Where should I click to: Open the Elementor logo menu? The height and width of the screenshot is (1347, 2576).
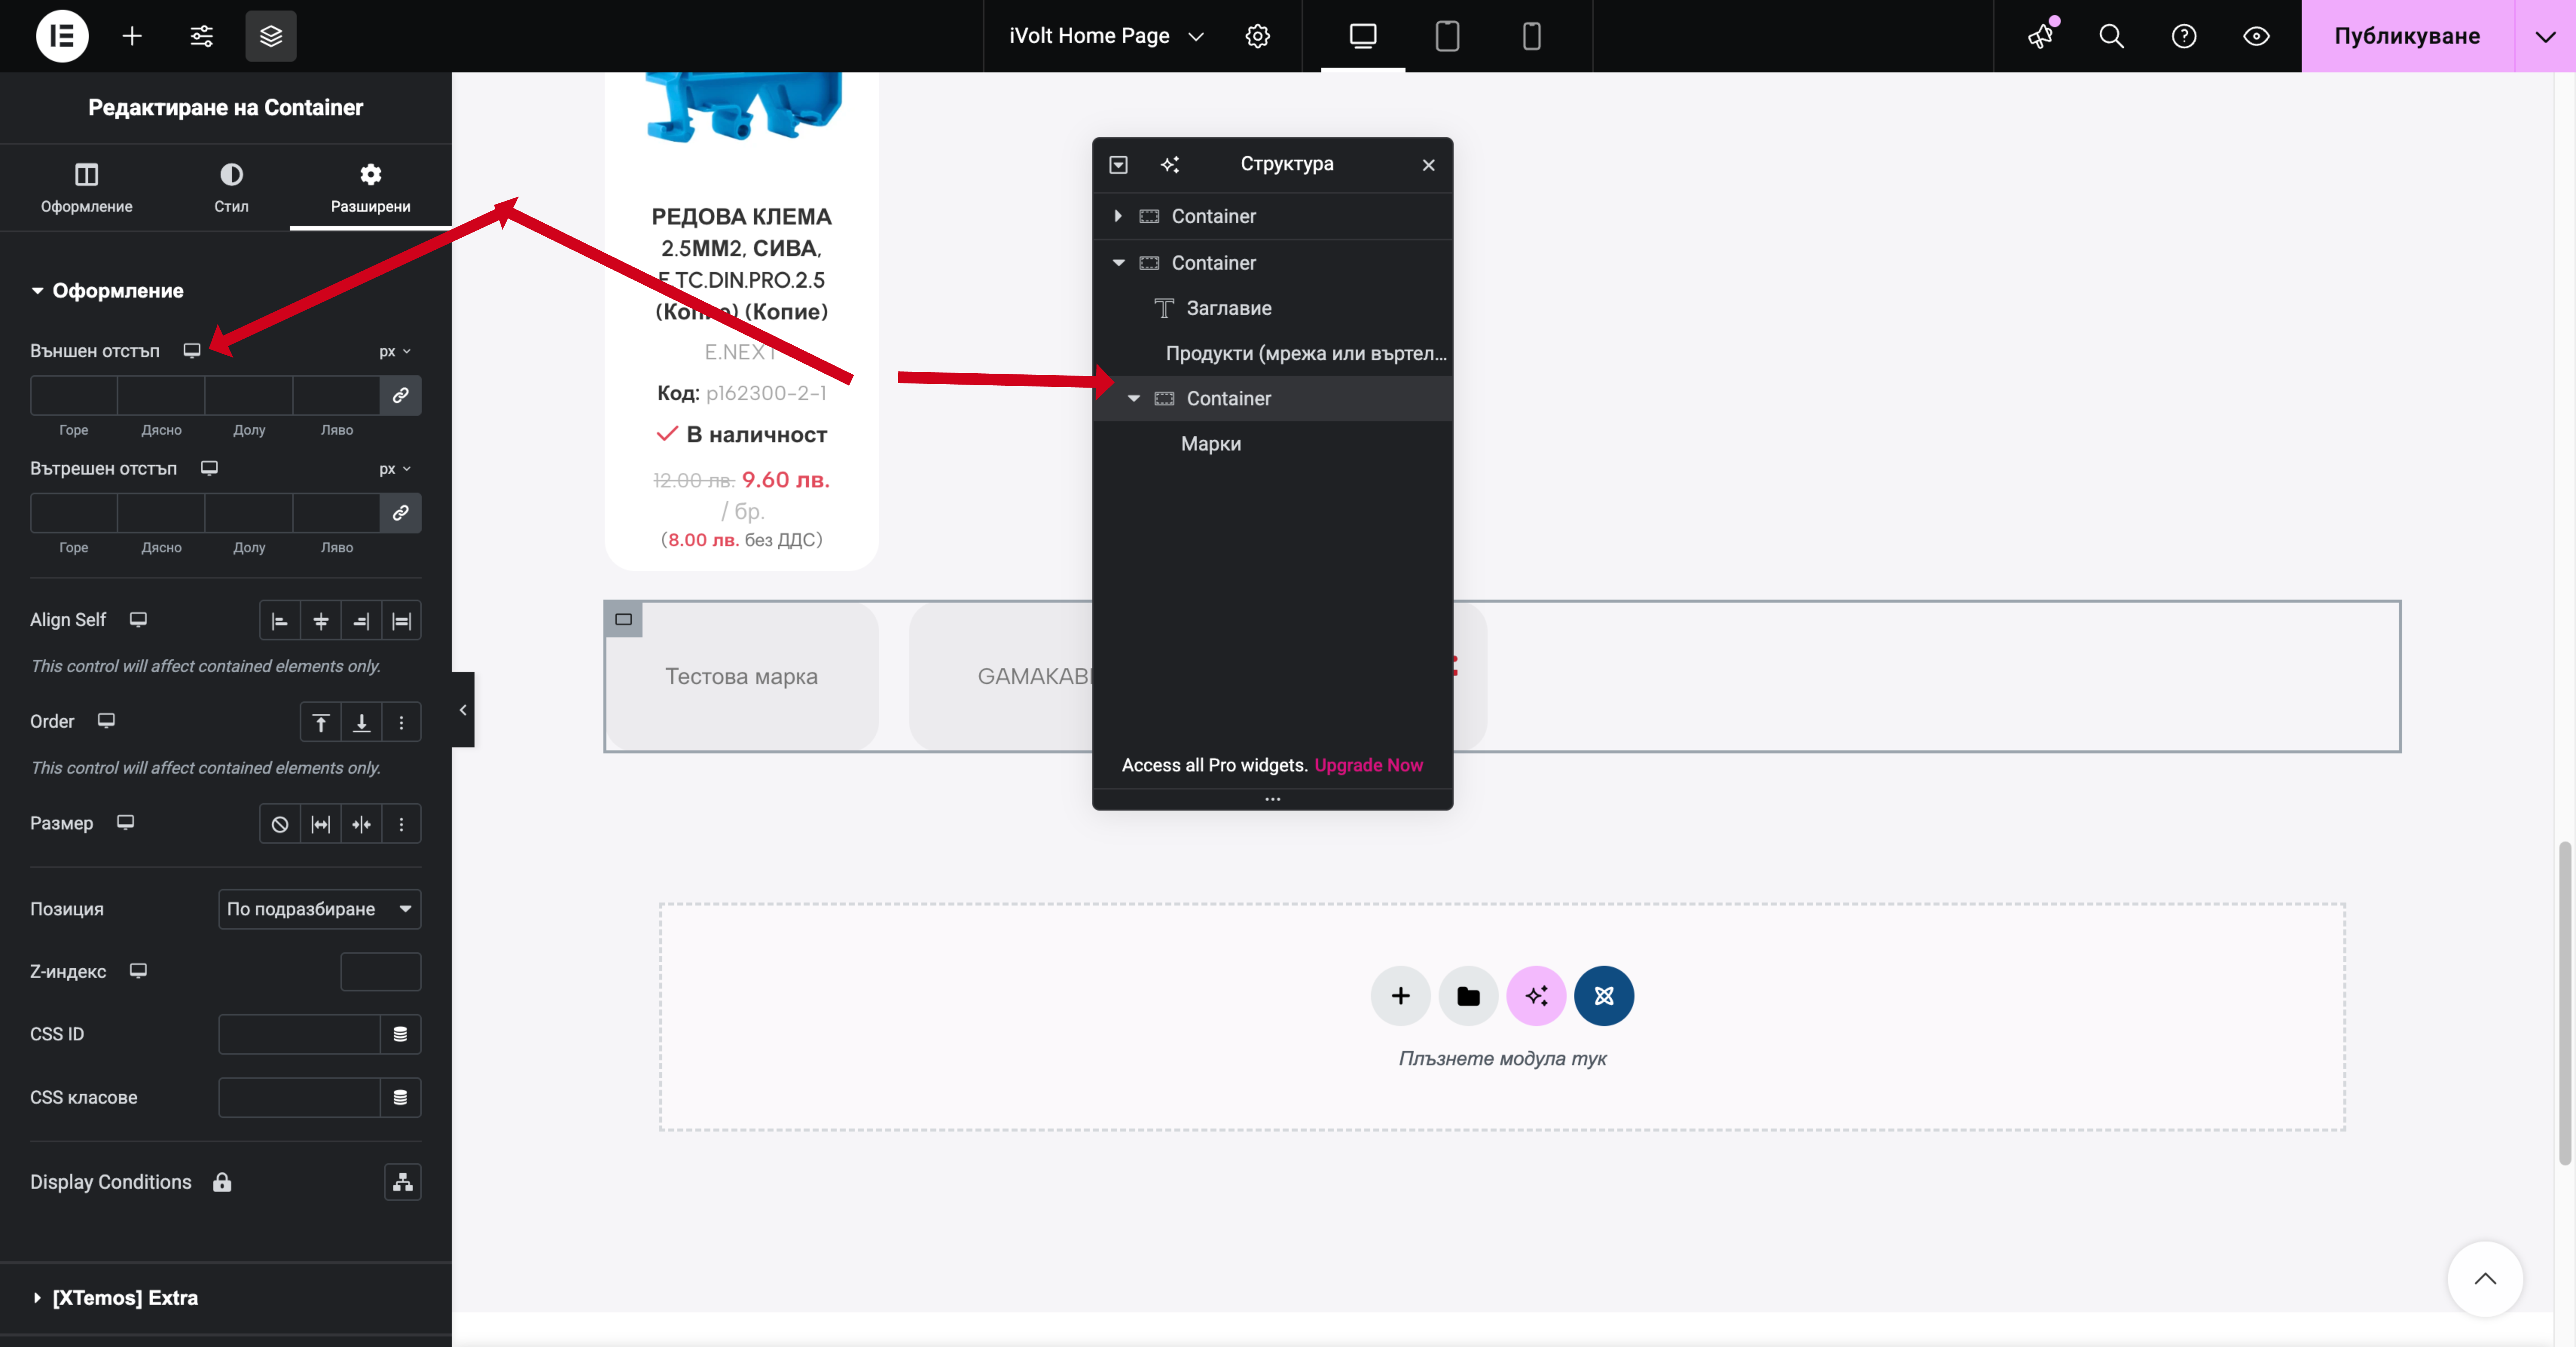(62, 36)
